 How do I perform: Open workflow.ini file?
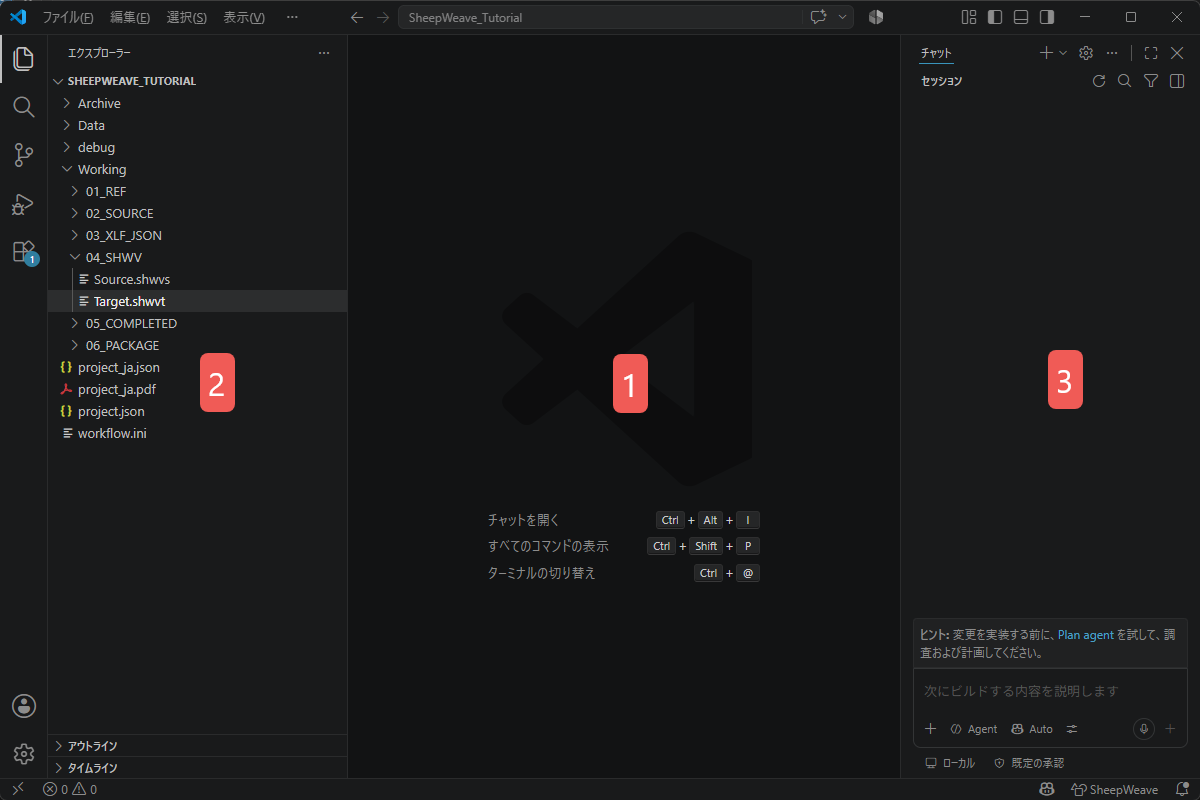pos(197,433)
